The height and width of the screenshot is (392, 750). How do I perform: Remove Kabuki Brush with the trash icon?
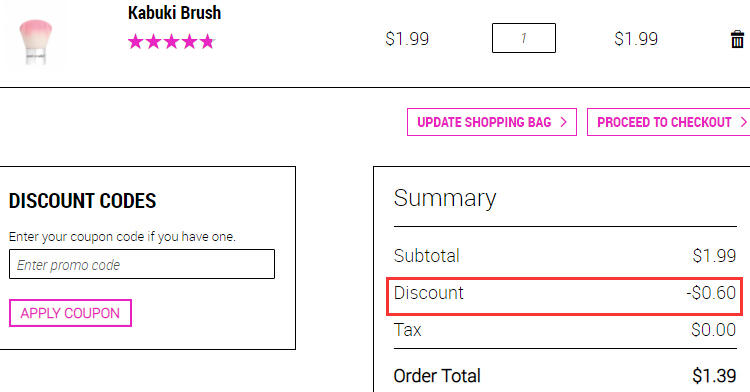pos(737,39)
